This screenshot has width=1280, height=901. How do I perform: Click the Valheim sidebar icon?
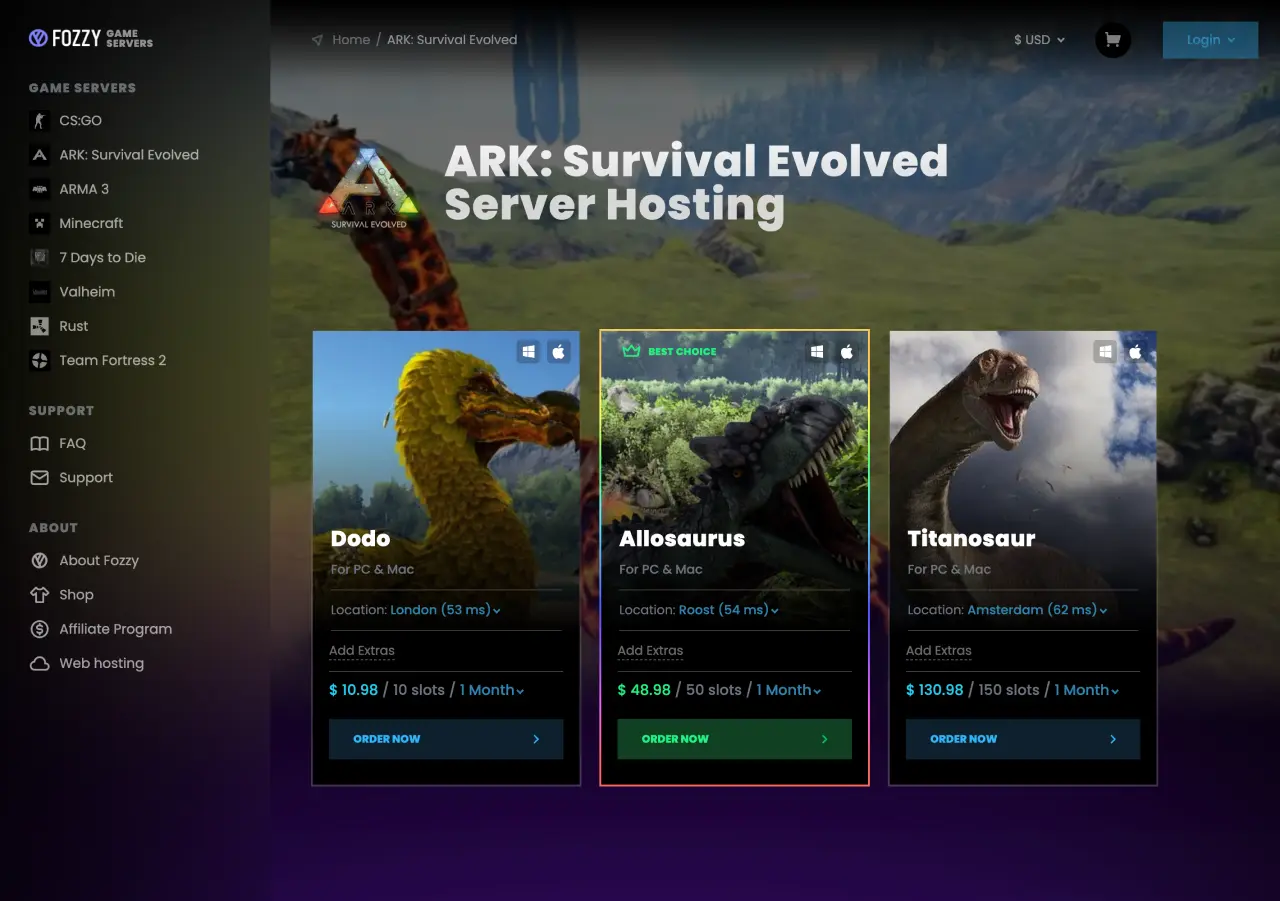(39, 292)
